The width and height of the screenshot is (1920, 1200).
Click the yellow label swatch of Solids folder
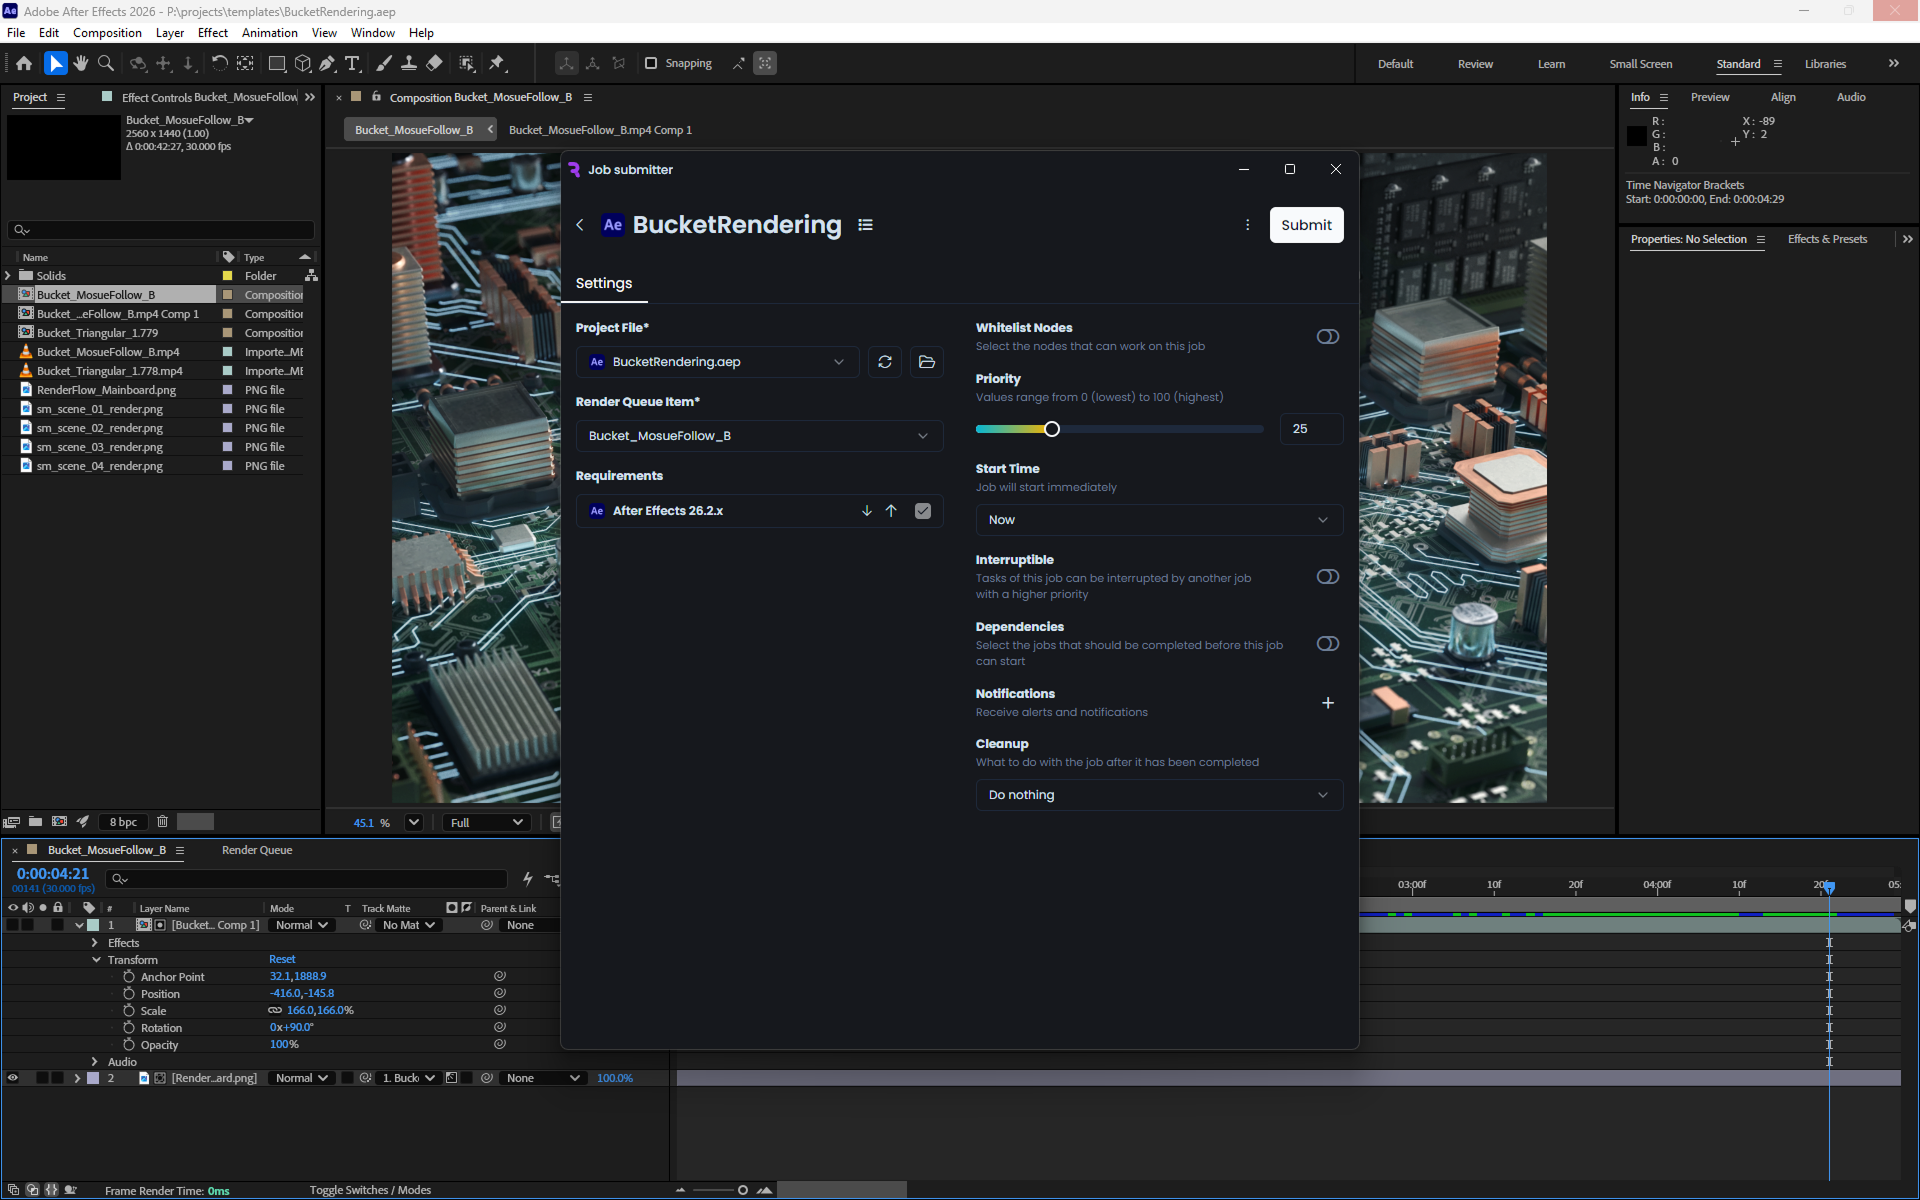(x=227, y=276)
